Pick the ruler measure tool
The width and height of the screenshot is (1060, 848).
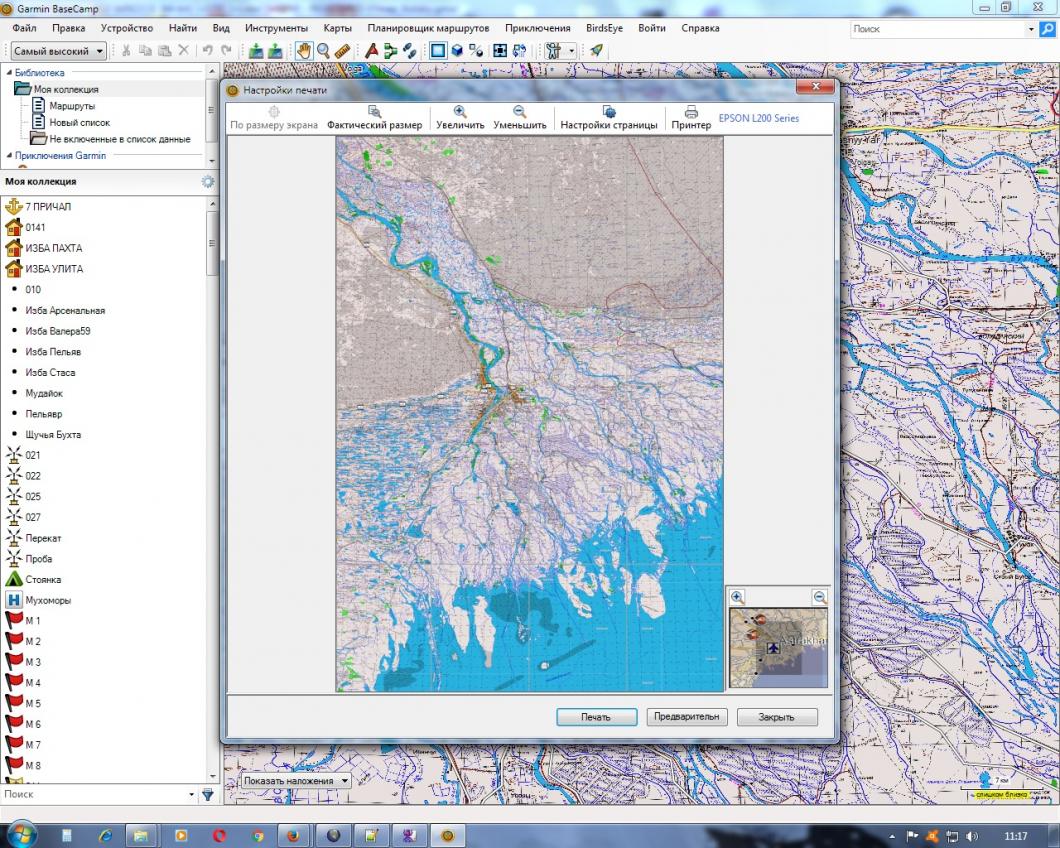coord(342,50)
